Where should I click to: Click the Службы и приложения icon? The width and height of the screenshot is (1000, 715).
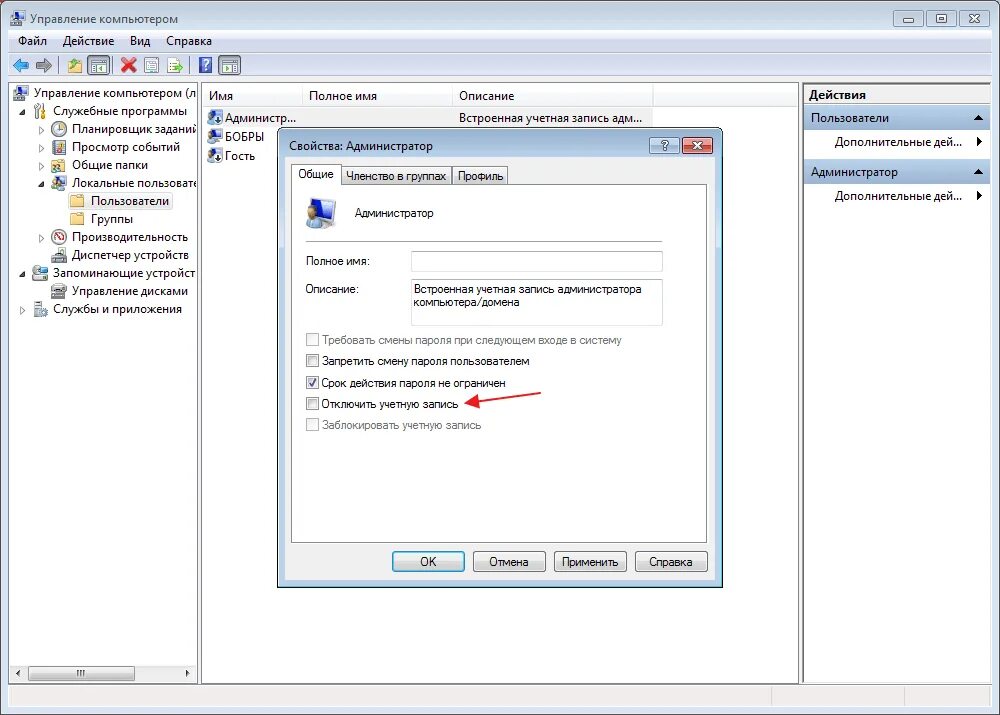(40, 309)
